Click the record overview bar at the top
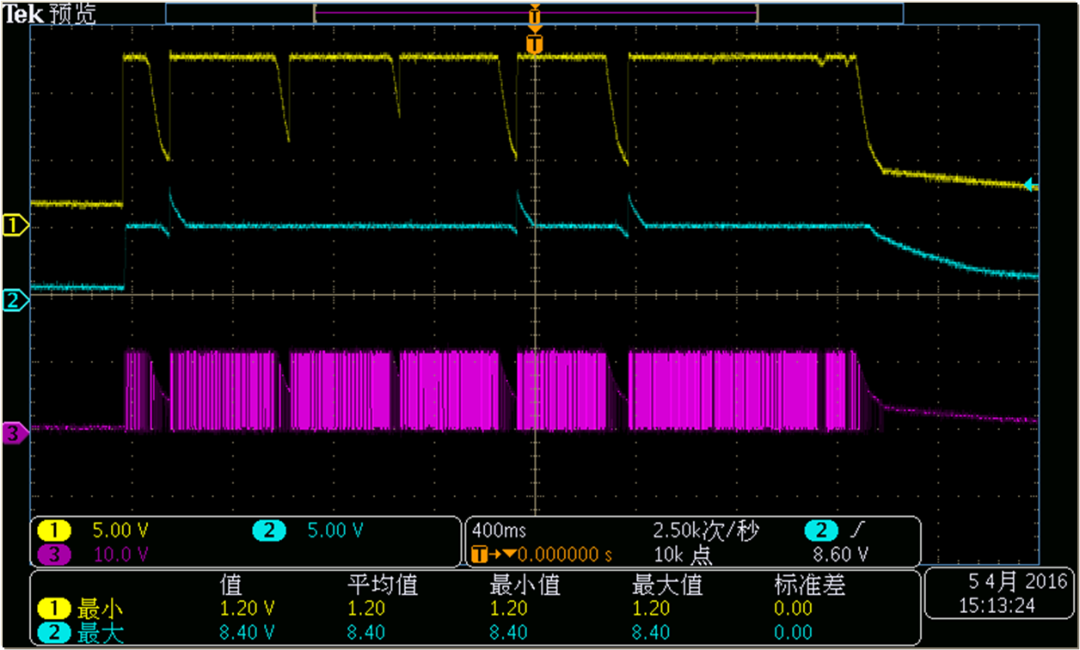 click(534, 12)
